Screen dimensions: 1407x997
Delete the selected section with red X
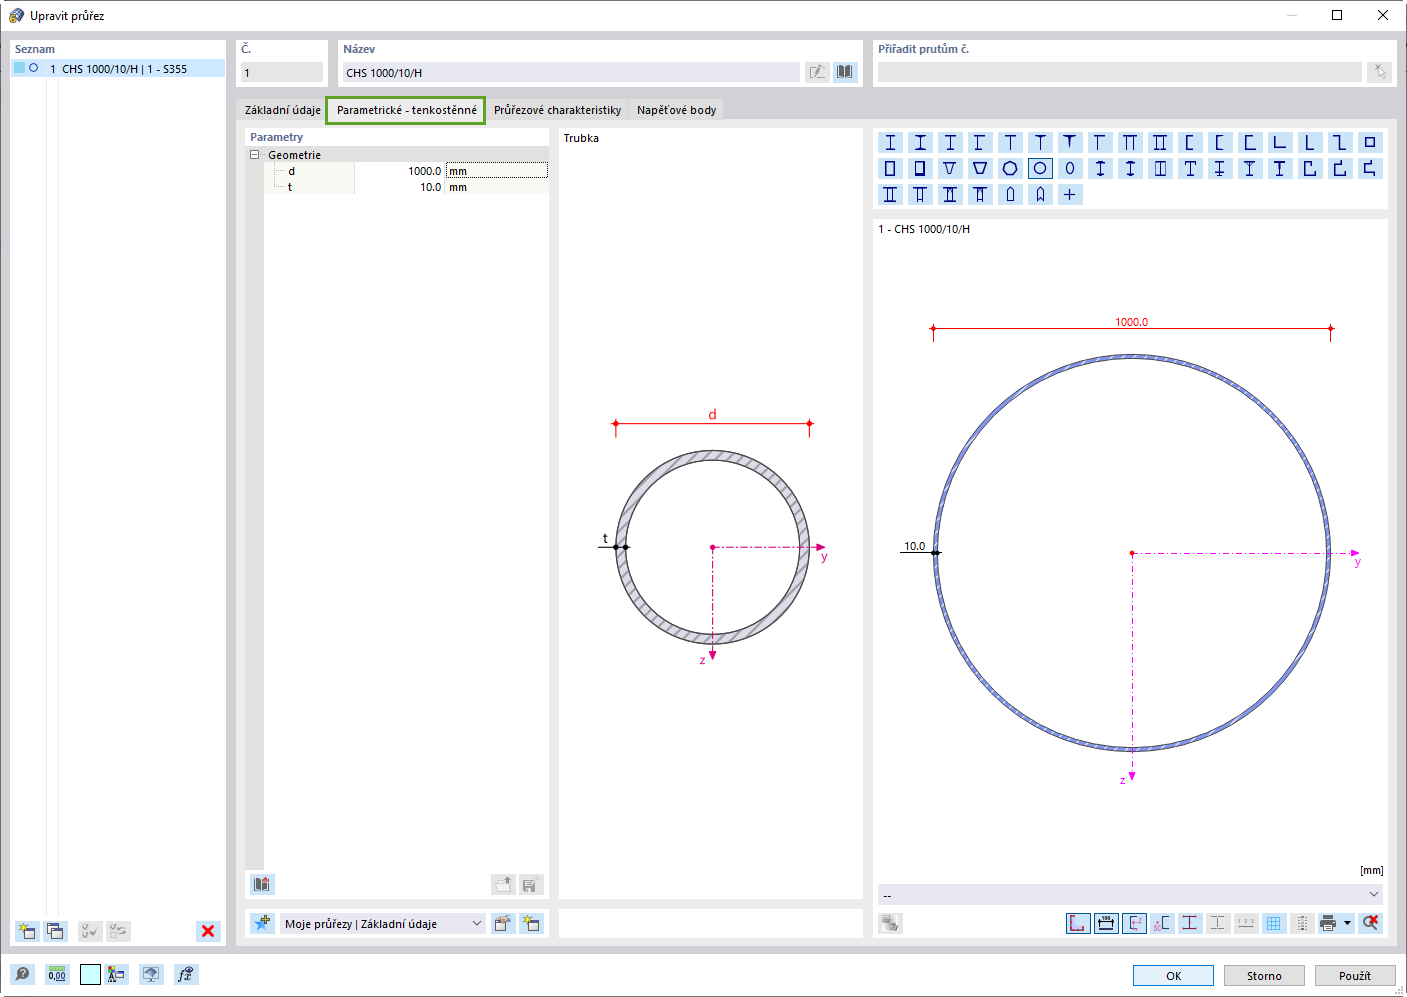point(208,931)
